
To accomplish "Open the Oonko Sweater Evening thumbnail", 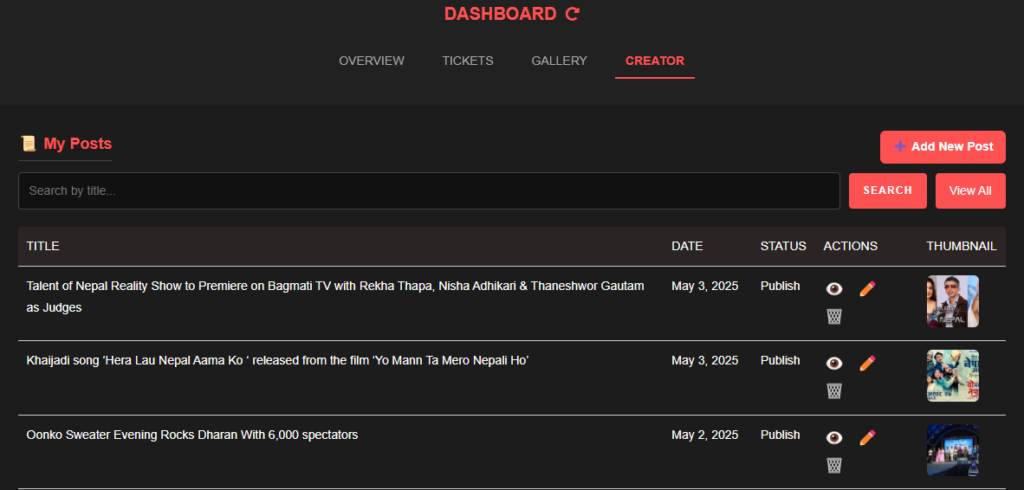I will pos(952,450).
